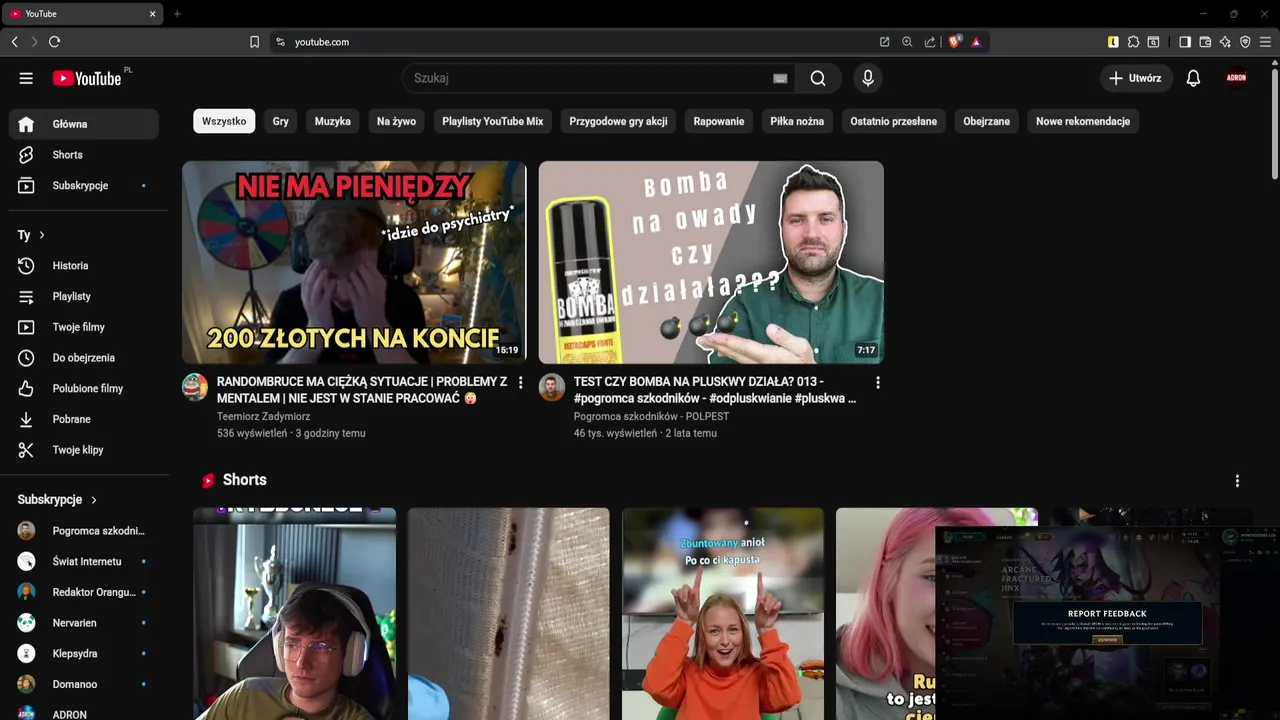Open the Leo AI sparkle icon
Viewport: 1280px width, 720px height.
(1225, 42)
